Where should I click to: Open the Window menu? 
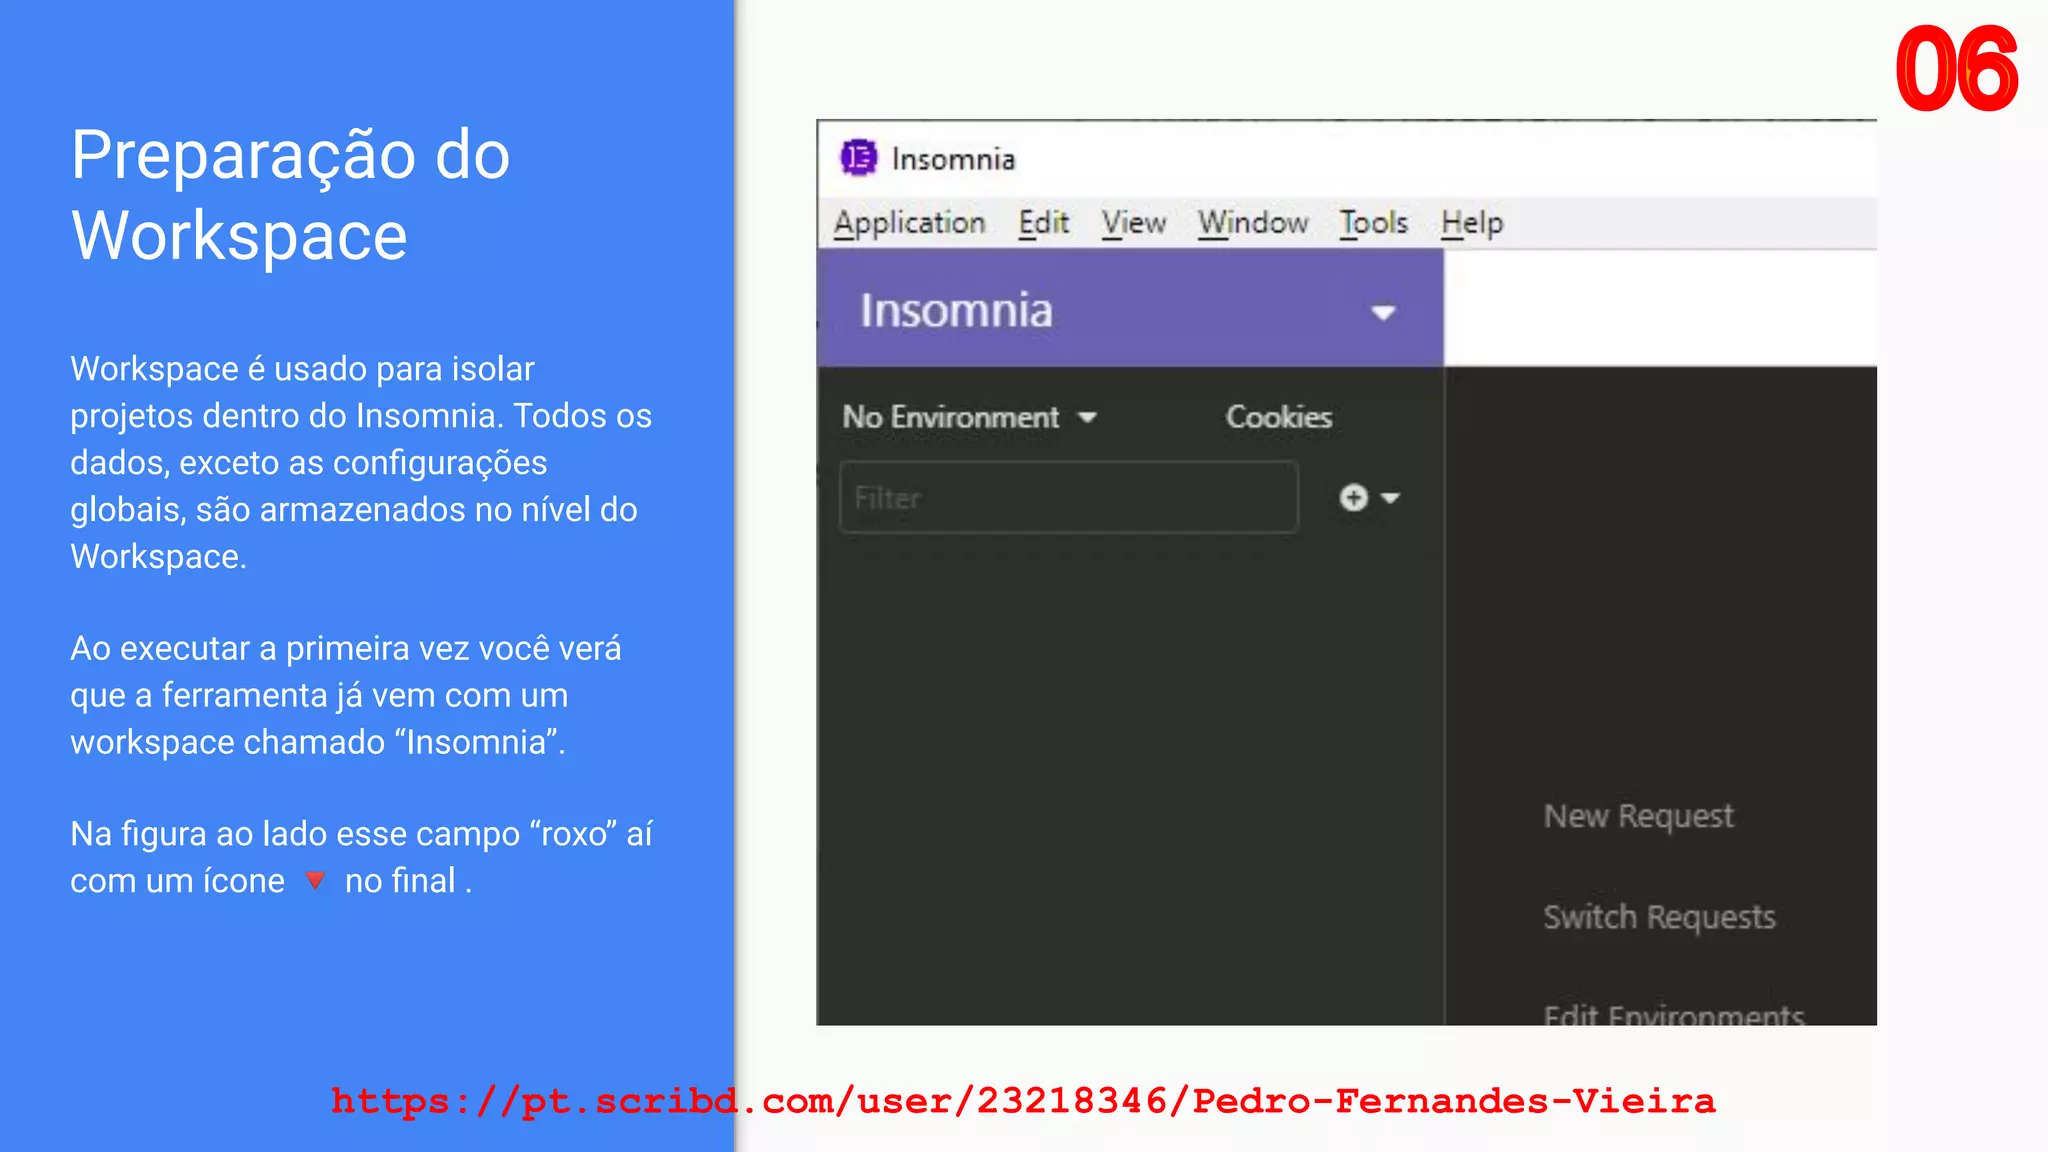(1253, 222)
